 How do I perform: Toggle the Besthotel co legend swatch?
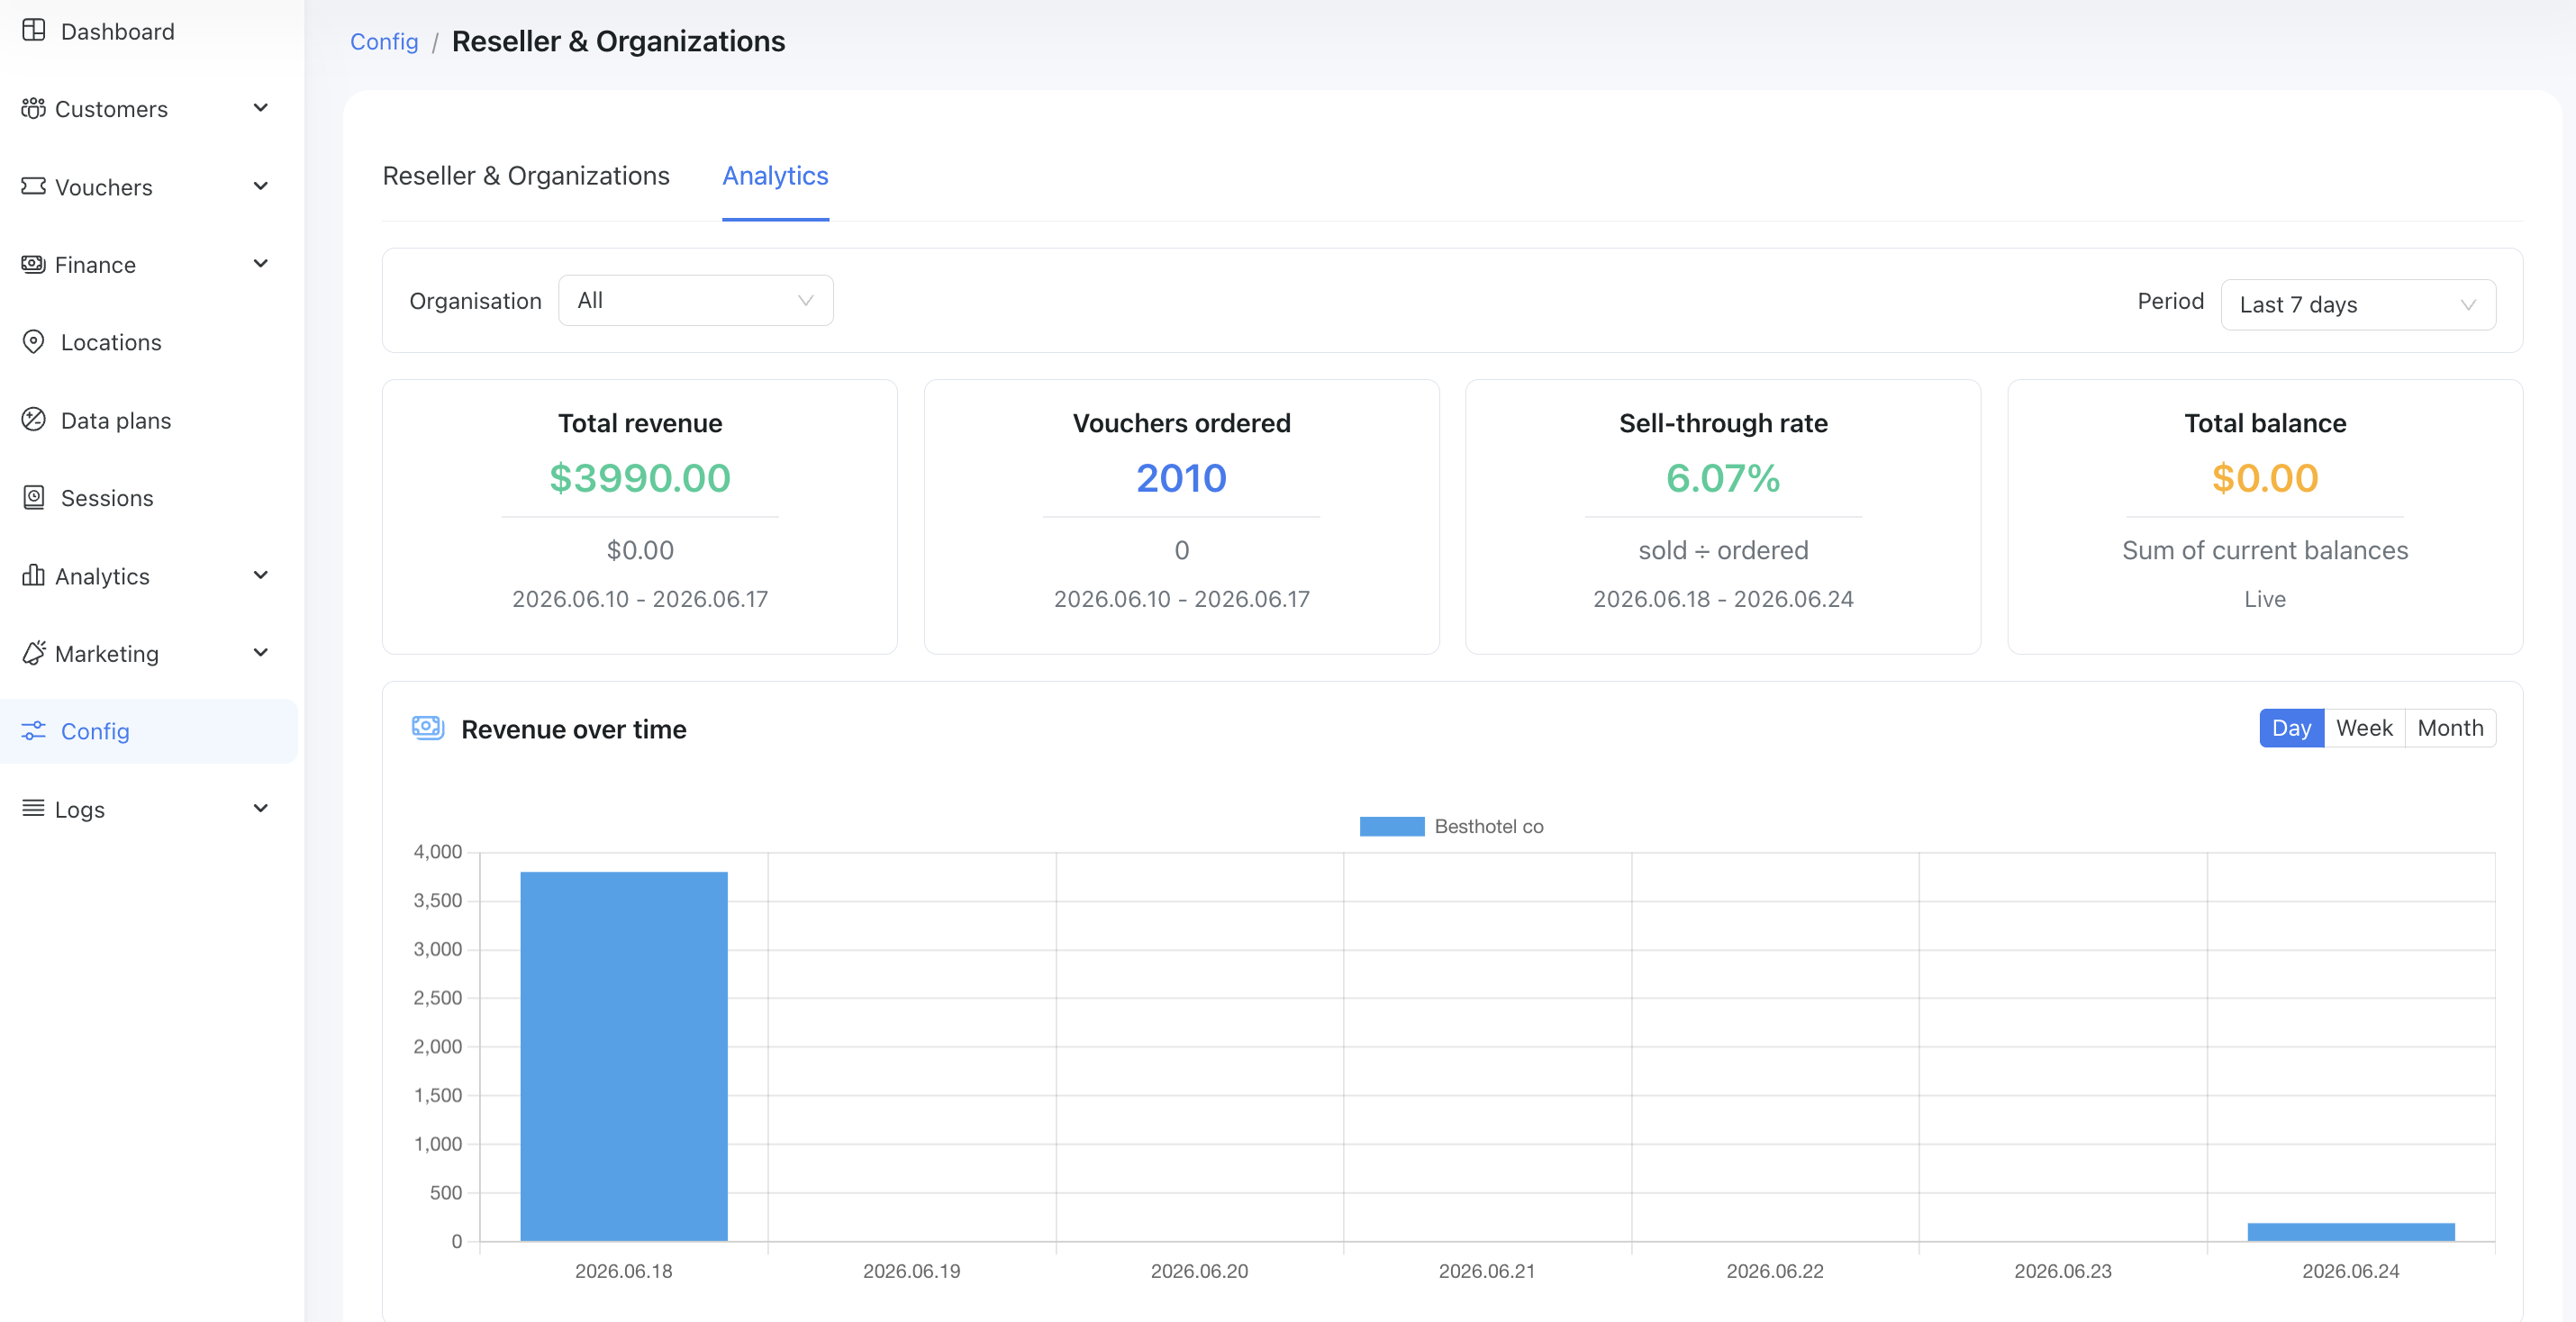tap(1391, 826)
